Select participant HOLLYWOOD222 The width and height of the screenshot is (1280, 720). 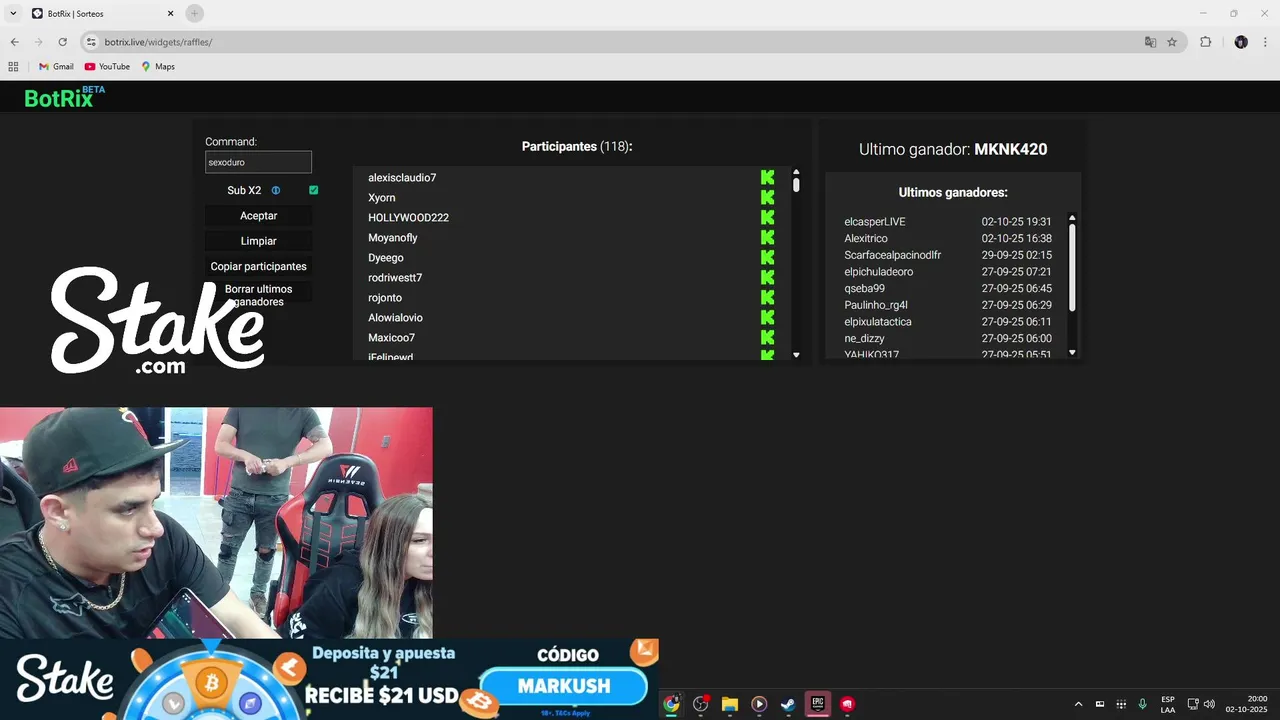(x=408, y=218)
